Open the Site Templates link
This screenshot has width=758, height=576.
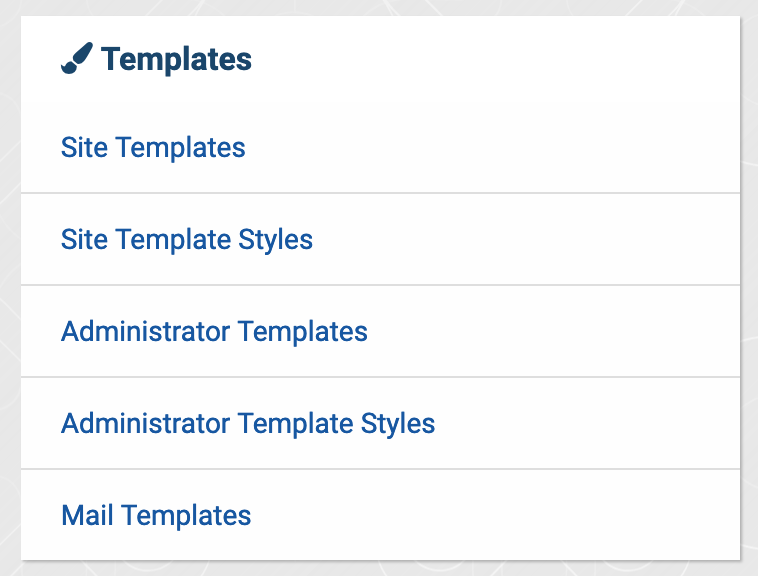pos(153,148)
